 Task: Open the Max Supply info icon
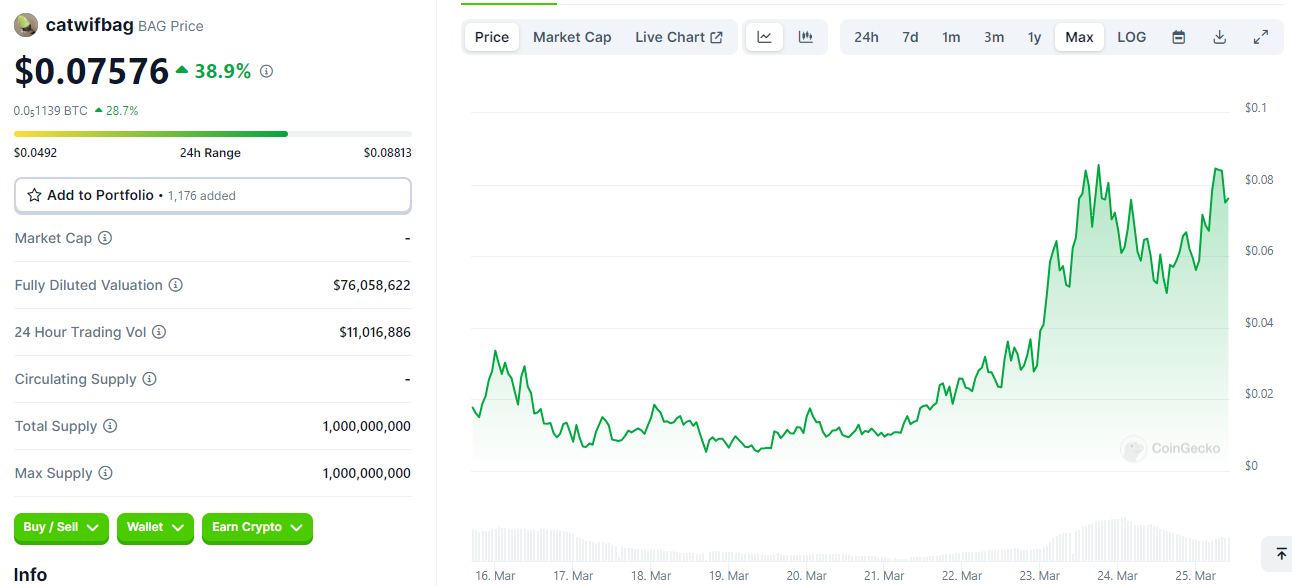tap(105, 473)
